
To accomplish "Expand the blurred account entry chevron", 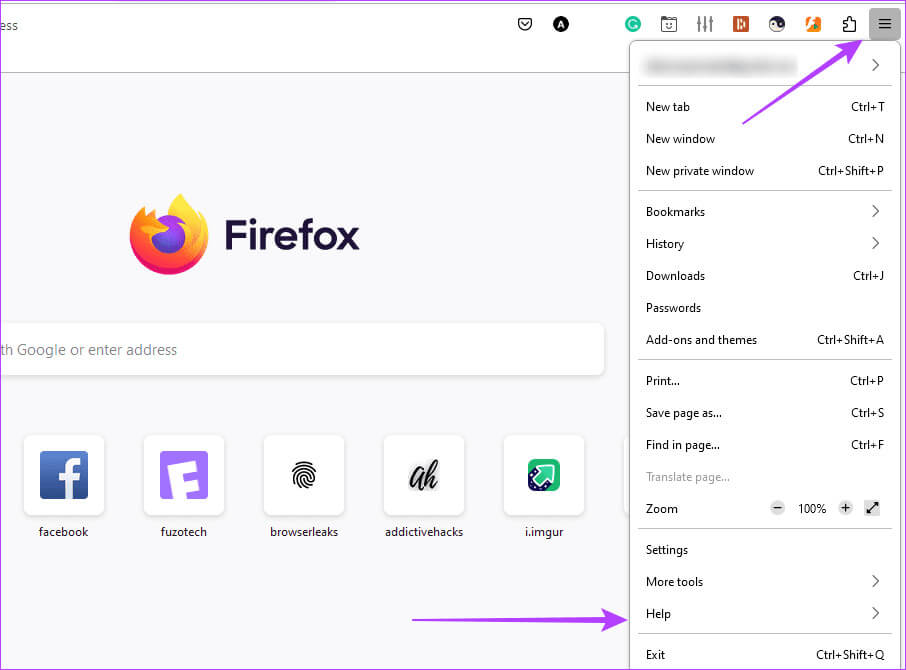I will click(875, 65).
